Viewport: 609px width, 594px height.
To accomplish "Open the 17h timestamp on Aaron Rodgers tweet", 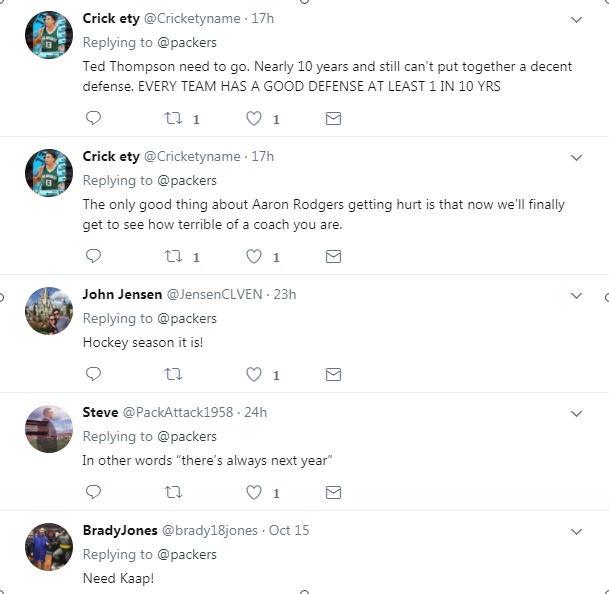I will point(263,156).
